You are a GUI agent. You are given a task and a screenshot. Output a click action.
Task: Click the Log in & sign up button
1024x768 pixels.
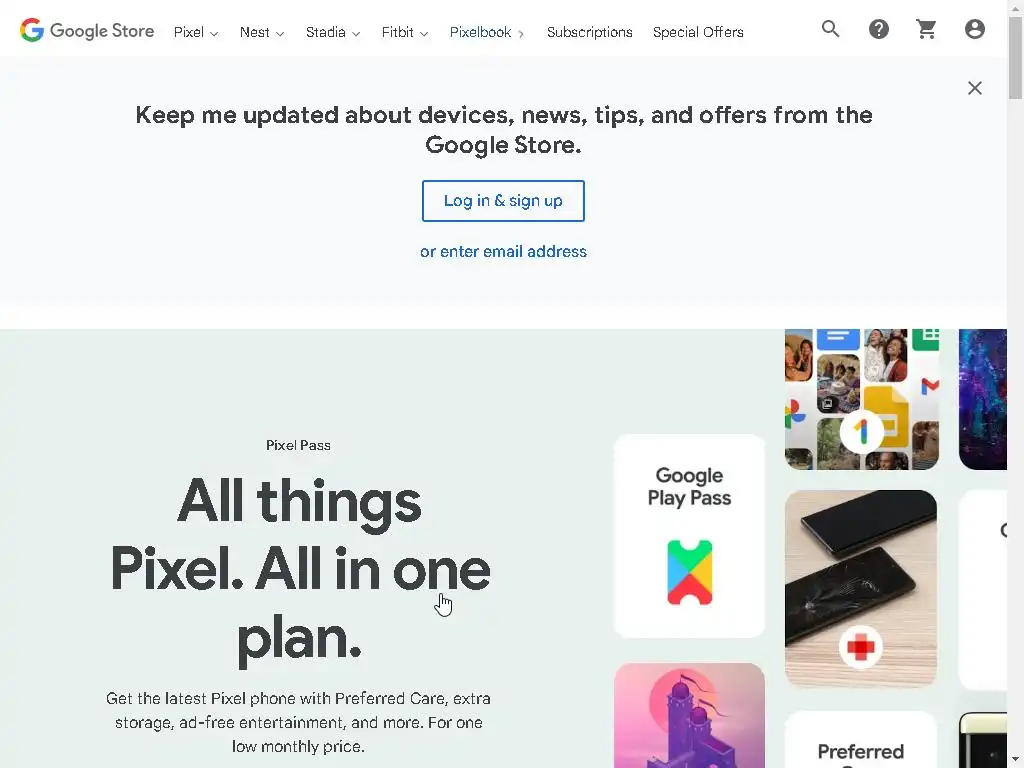(503, 201)
